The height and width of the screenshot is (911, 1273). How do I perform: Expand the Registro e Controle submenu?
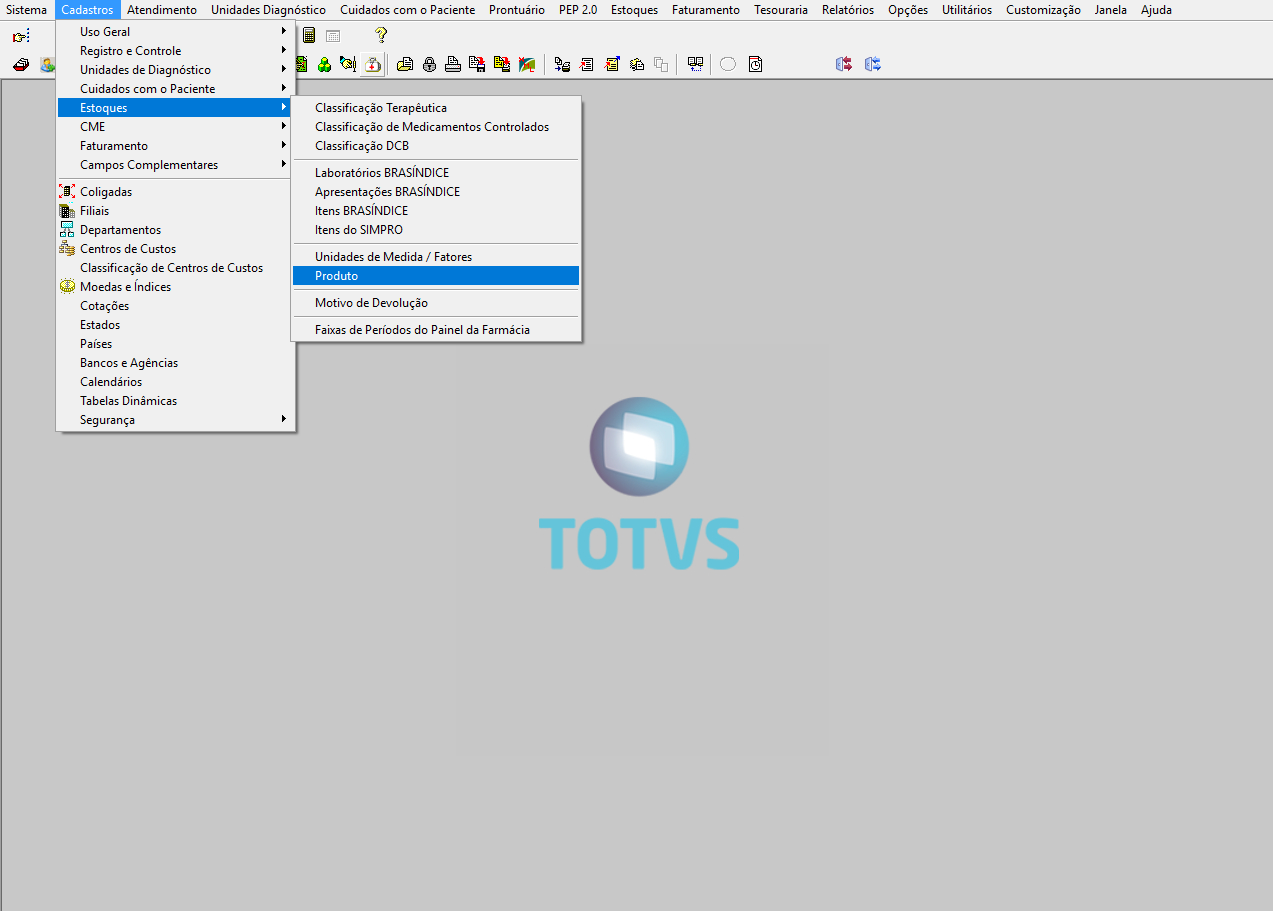[x=175, y=51]
